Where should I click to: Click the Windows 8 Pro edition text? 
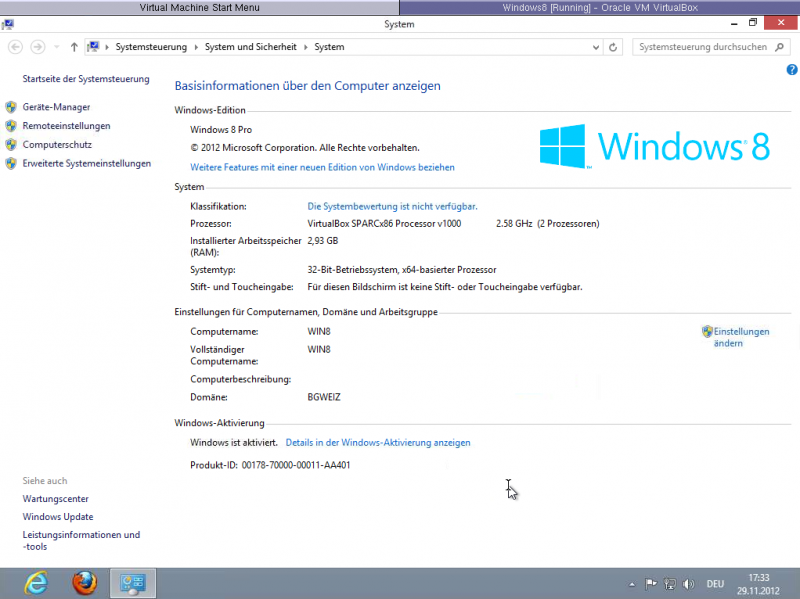221,130
